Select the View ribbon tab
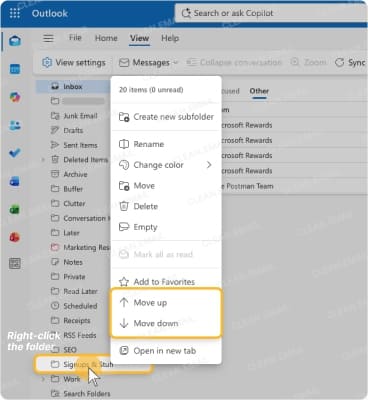The height and width of the screenshot is (400, 368). click(139, 38)
